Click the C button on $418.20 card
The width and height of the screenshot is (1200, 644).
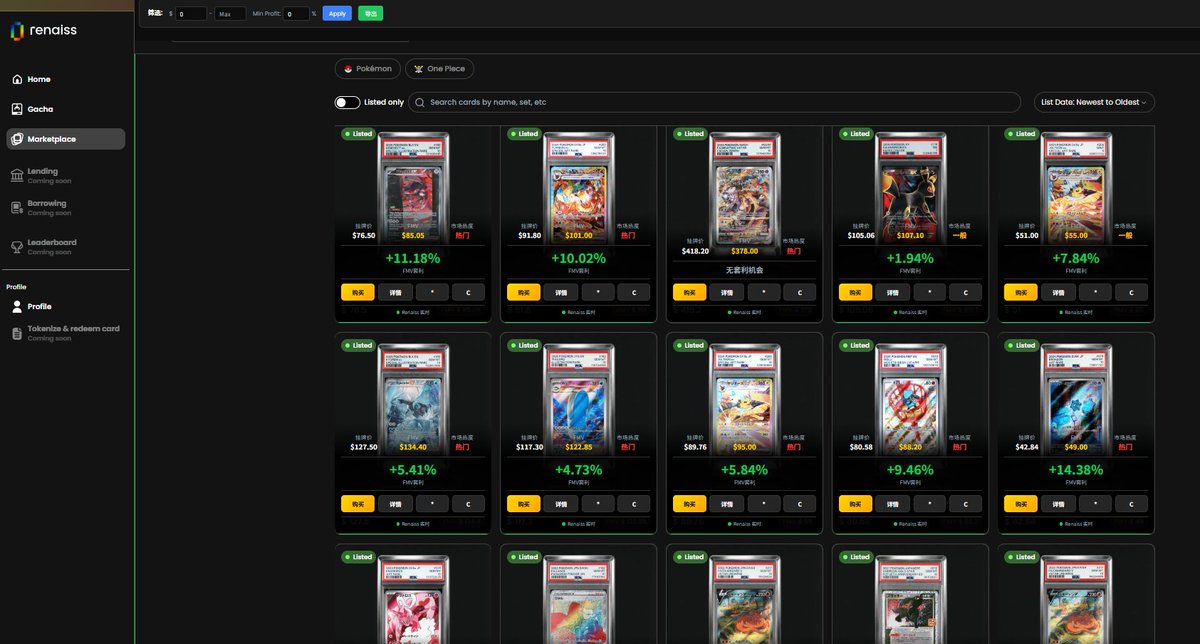(x=800, y=292)
